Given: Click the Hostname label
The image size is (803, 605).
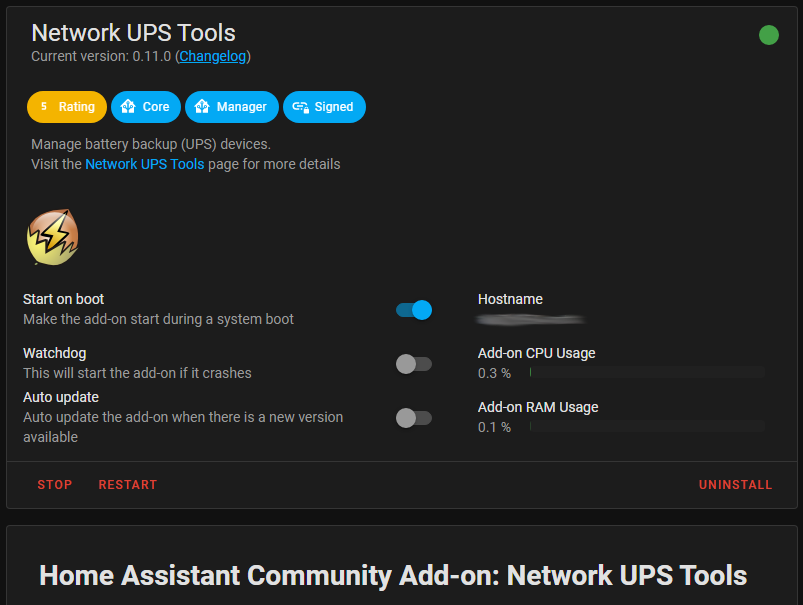Looking at the screenshot, I should tap(510, 299).
